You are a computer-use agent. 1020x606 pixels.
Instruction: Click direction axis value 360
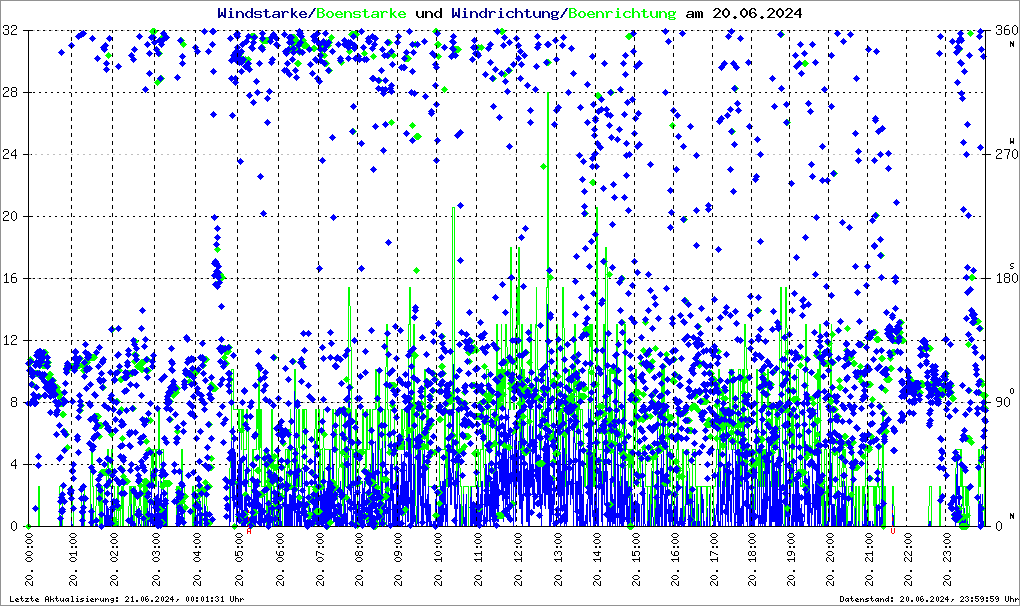1006,31
